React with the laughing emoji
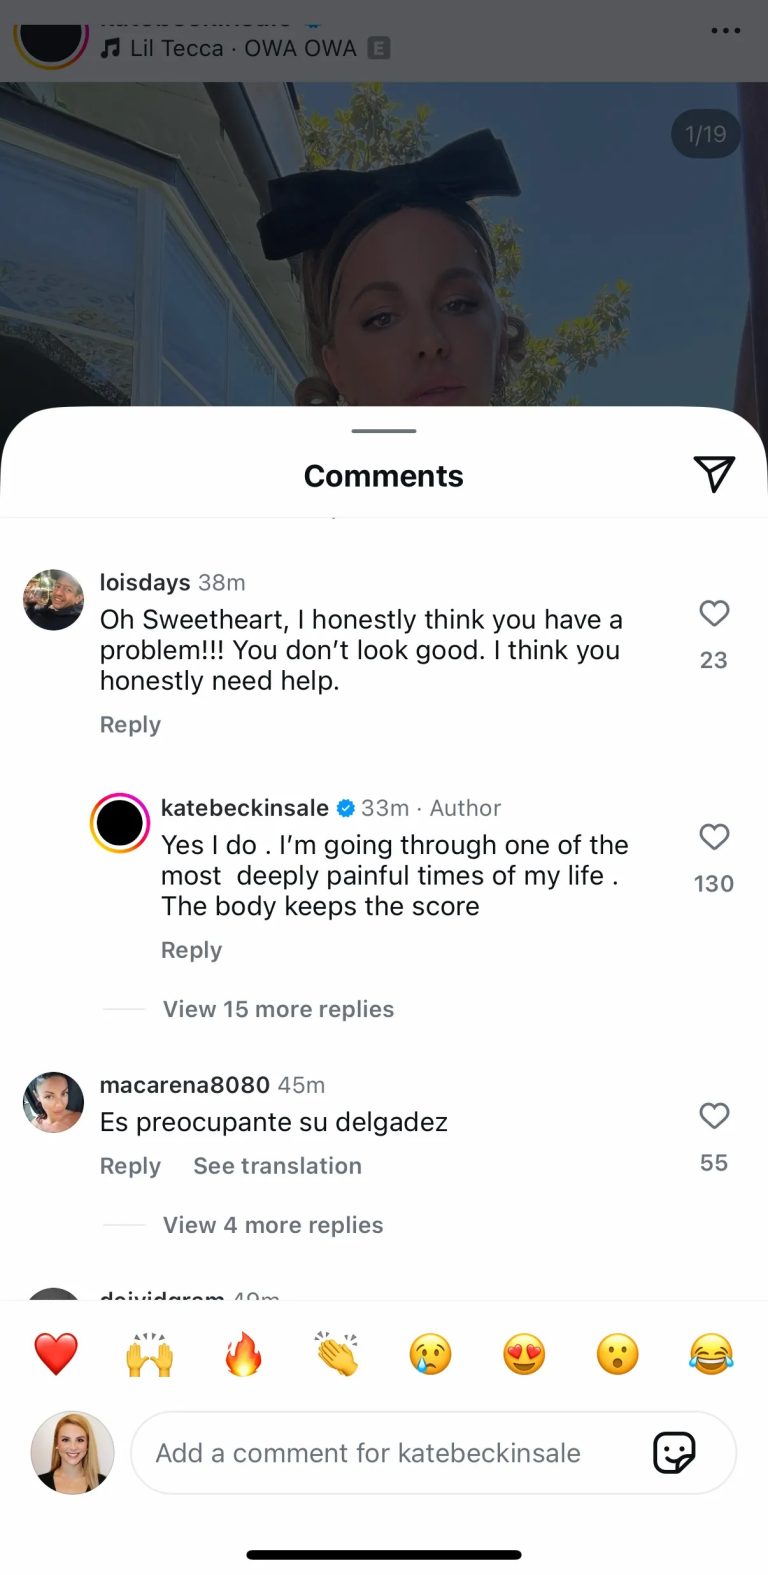 pyautogui.click(x=711, y=1352)
